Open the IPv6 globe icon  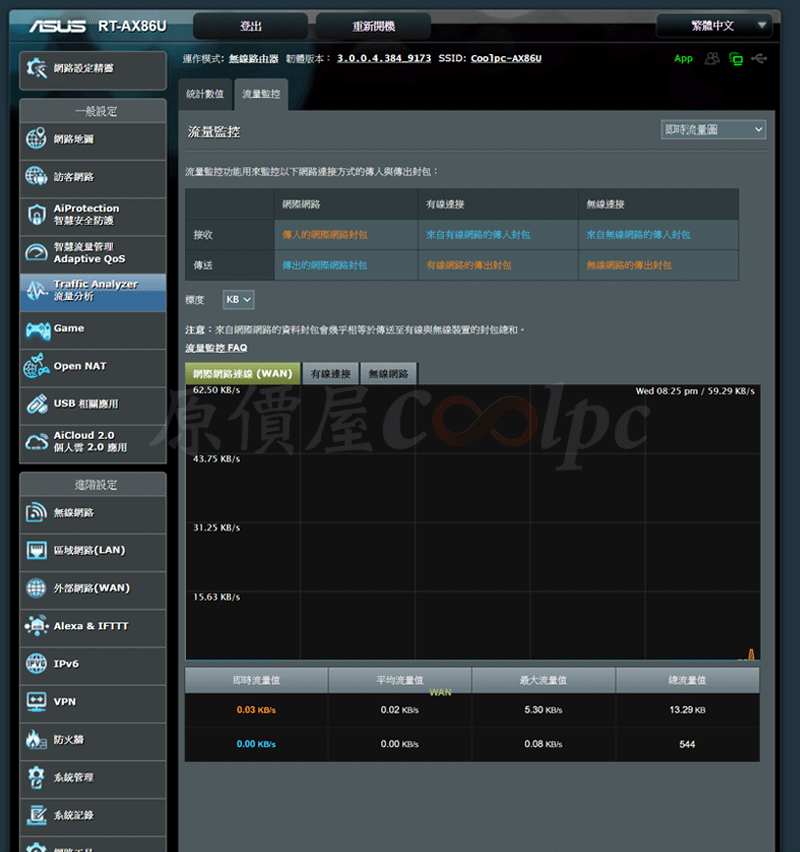[x=36, y=663]
